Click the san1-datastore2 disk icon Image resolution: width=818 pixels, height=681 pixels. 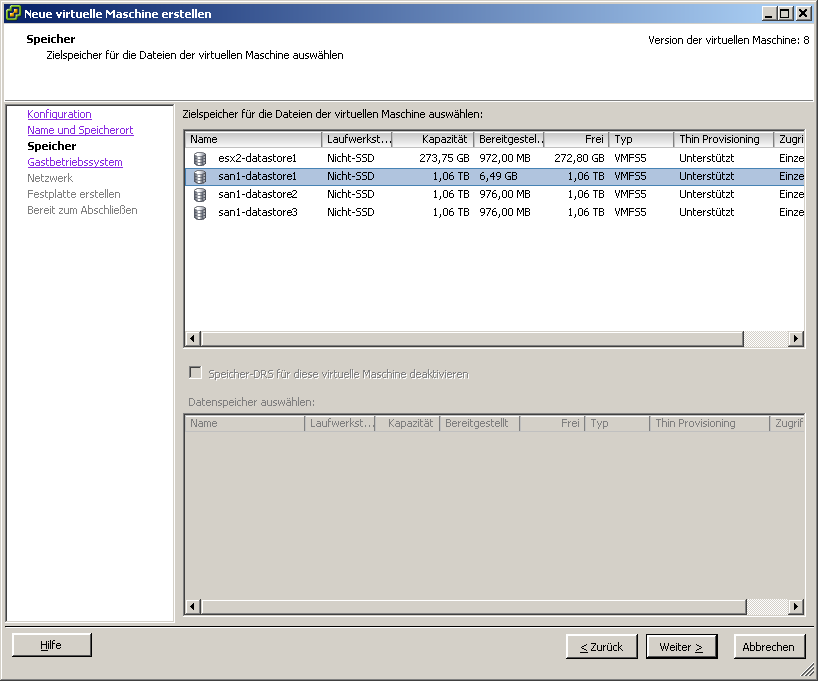[200, 194]
